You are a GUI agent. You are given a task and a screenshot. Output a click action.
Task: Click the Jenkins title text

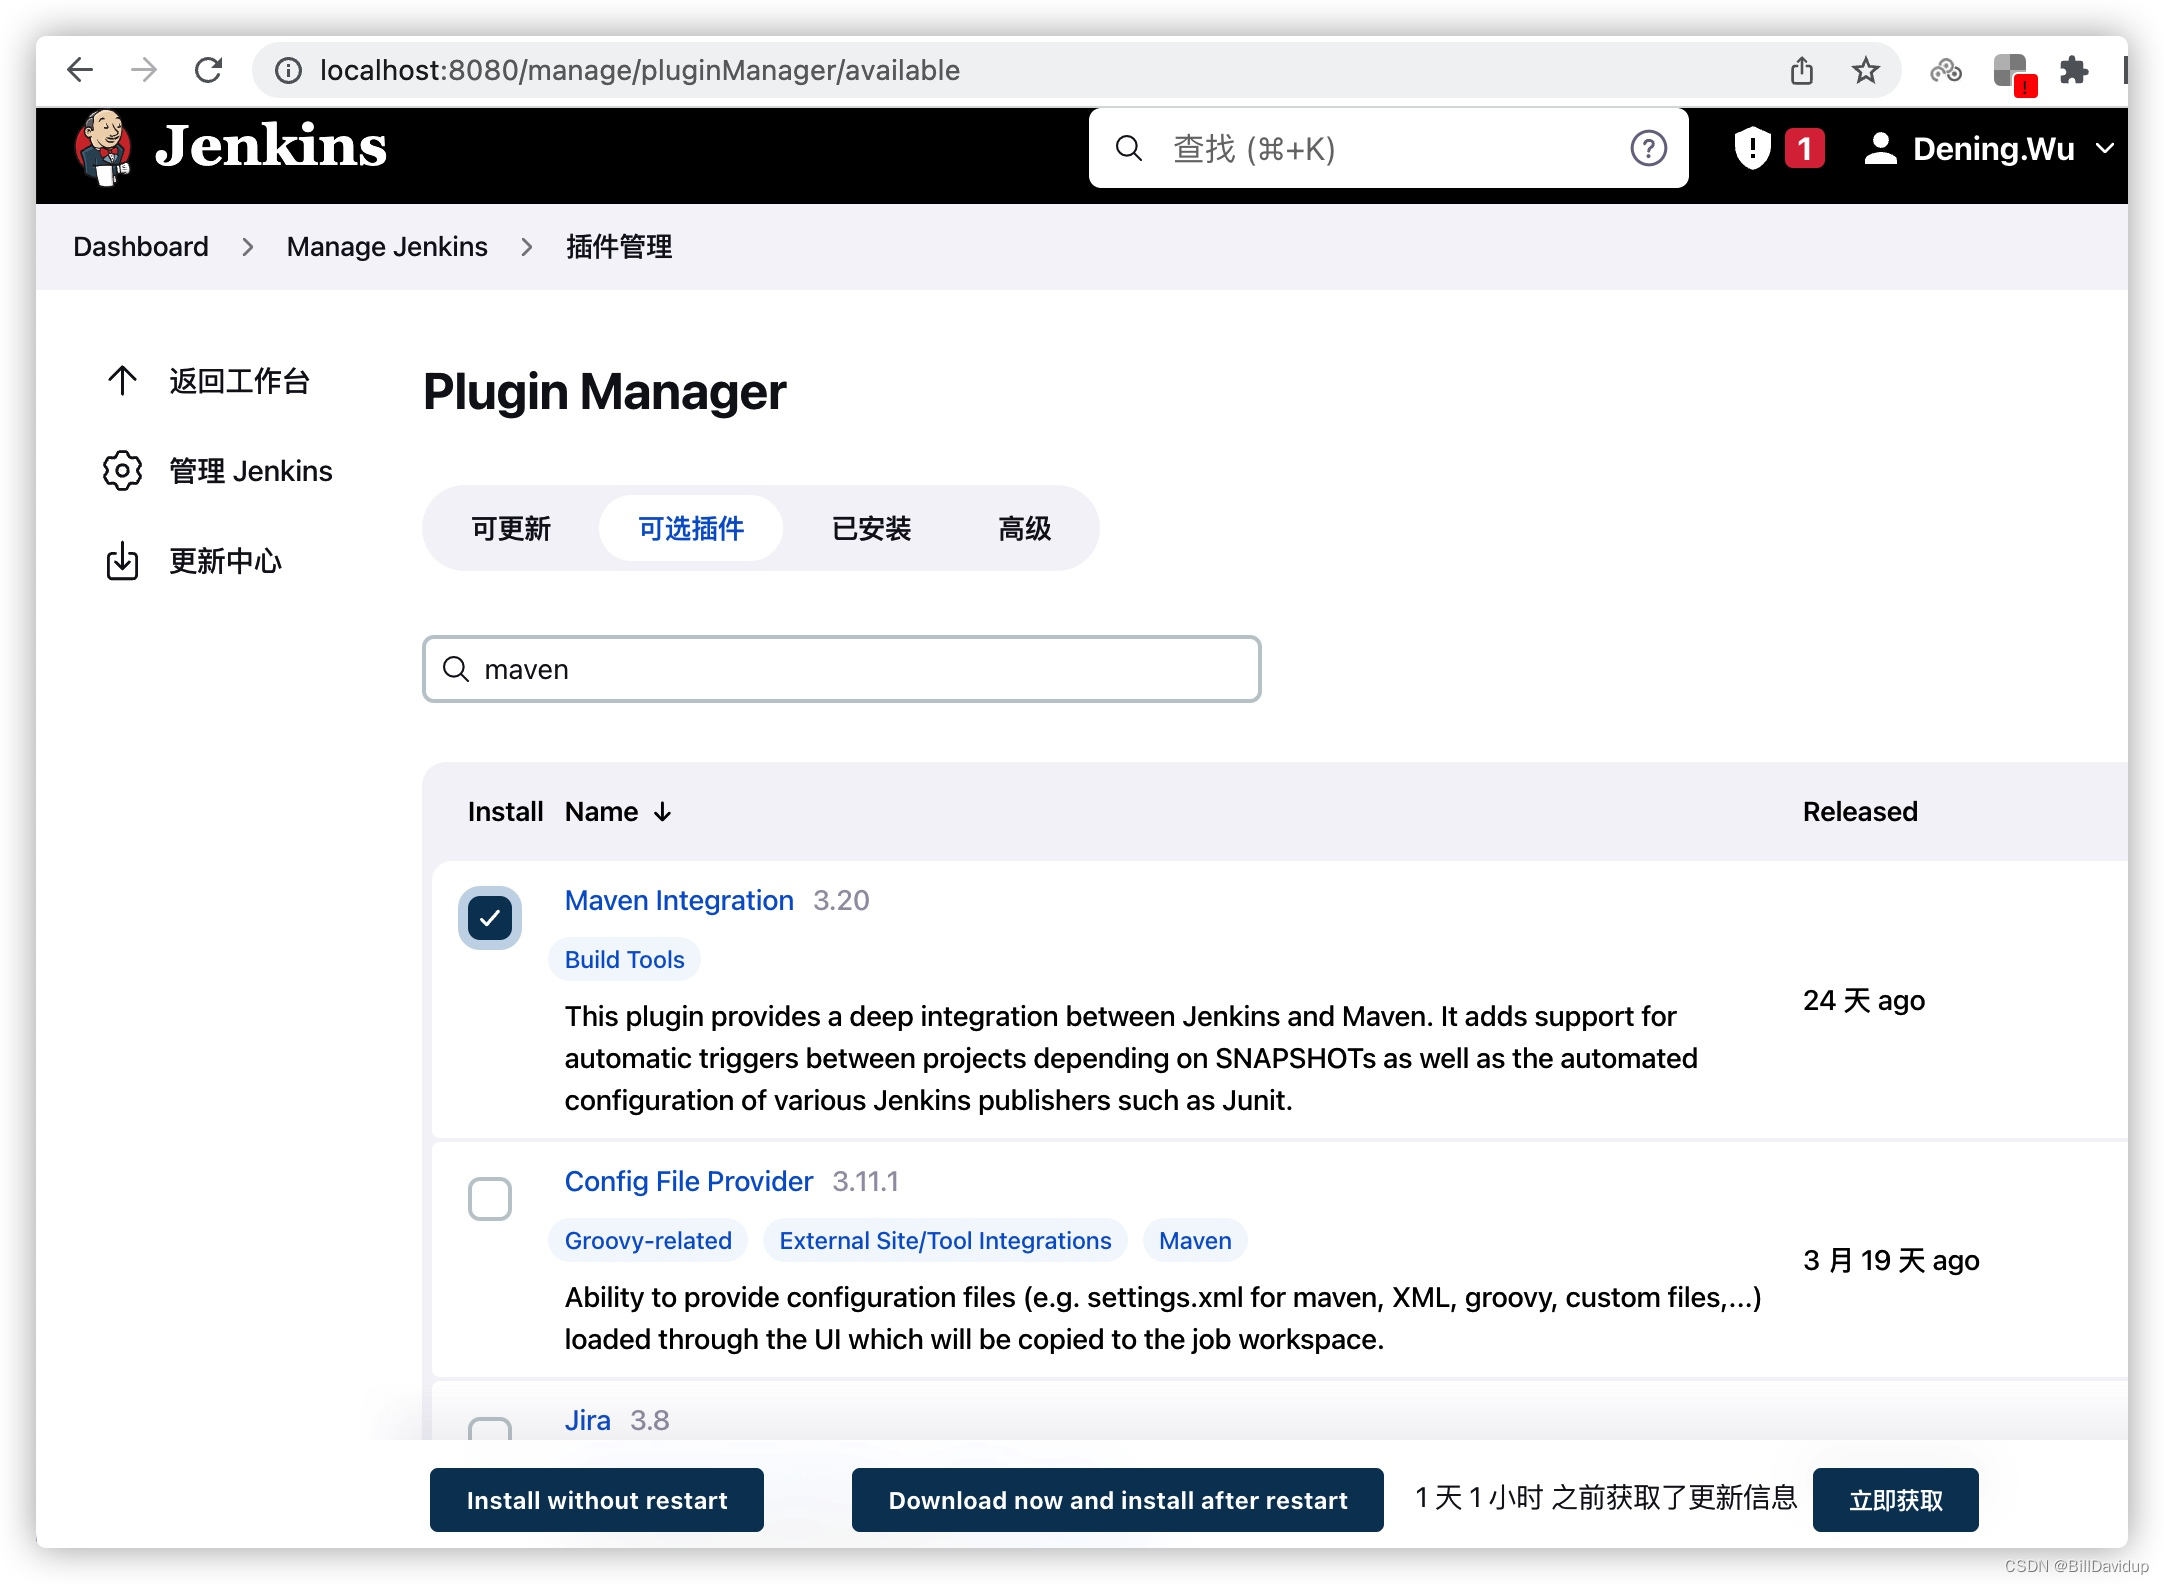[x=271, y=147]
